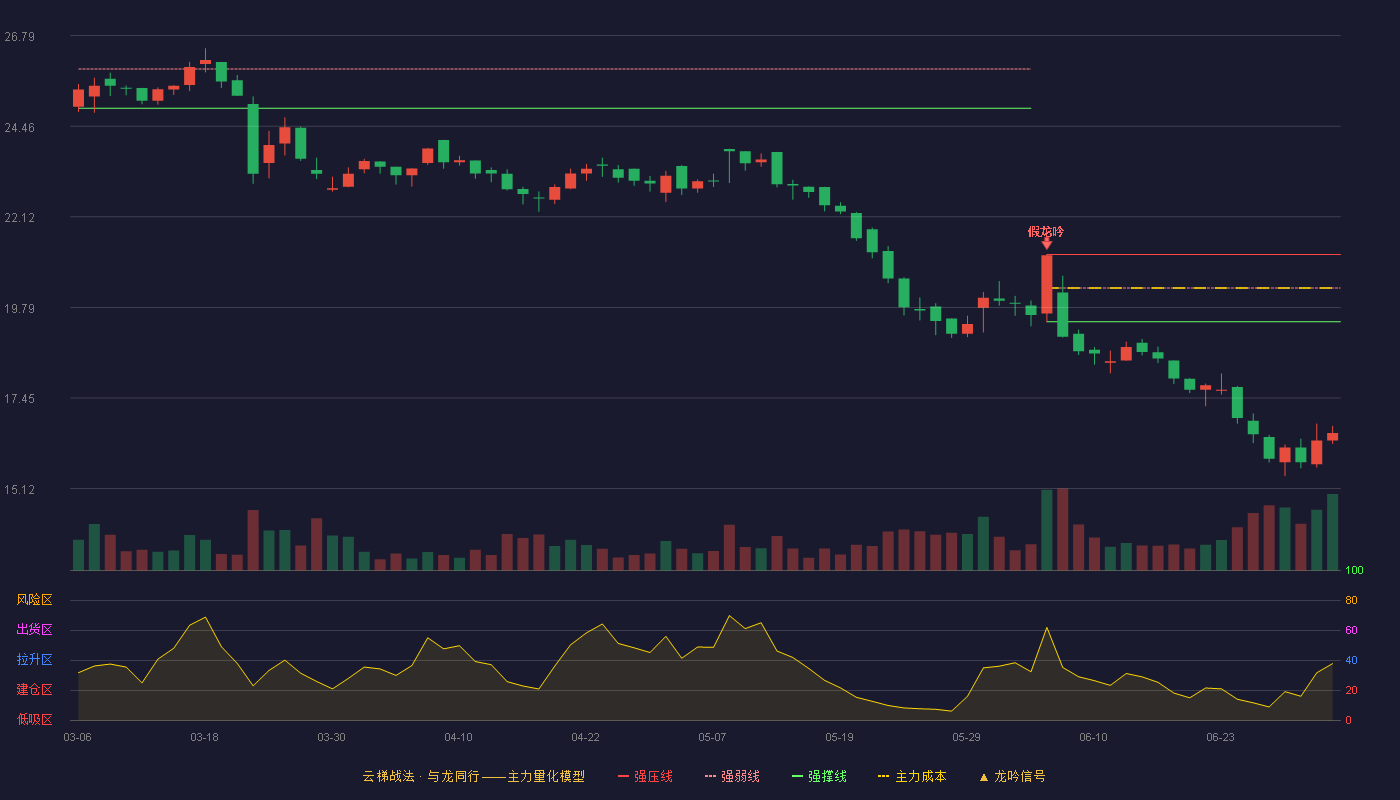Click the orange 80 indicator axis value
The image size is (1400, 800).
click(x=1351, y=600)
